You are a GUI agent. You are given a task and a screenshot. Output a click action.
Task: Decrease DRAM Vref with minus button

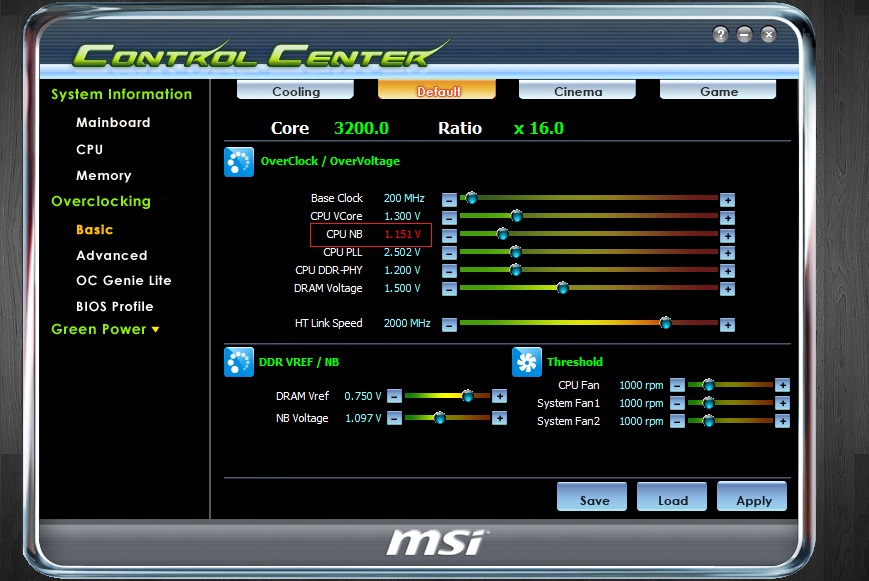(x=394, y=396)
